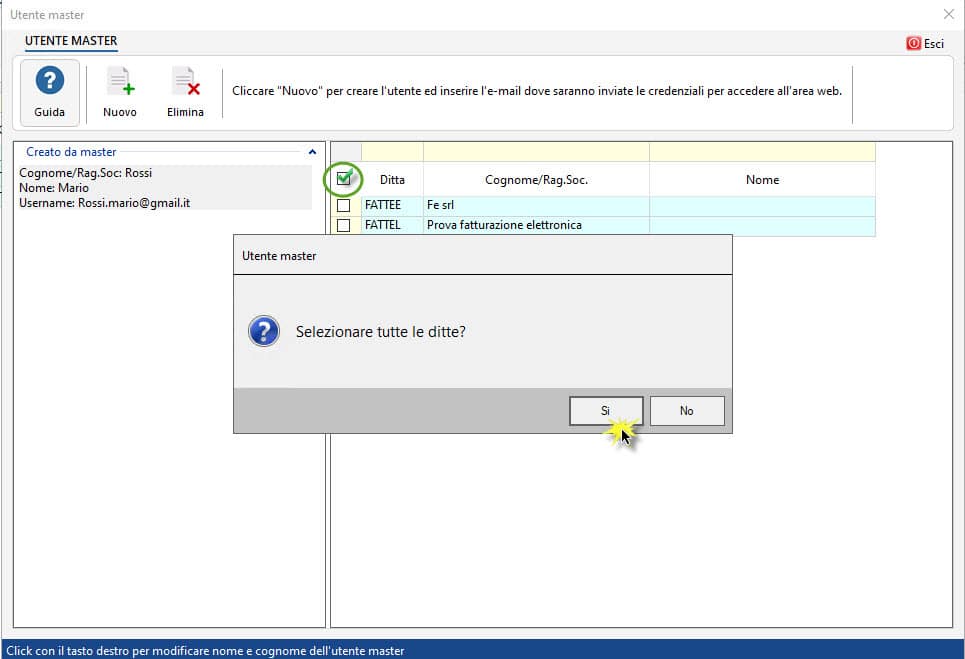Viewport: 965px width, 659px height.
Task: Open the Guida help icon
Action: pyautogui.click(x=50, y=81)
